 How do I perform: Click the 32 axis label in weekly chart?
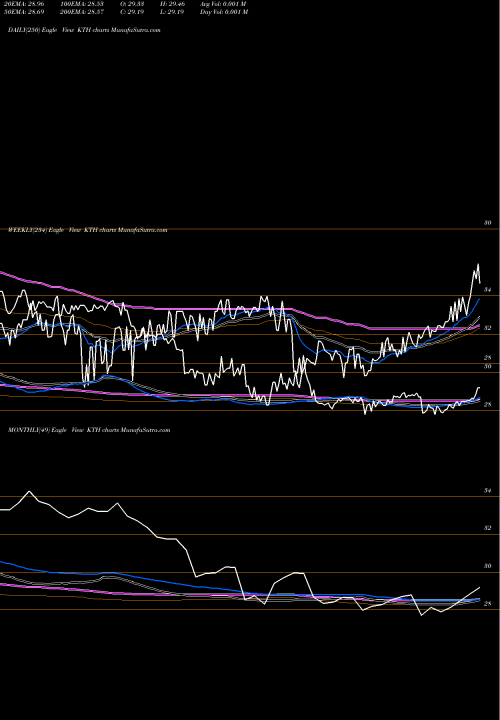point(488,328)
